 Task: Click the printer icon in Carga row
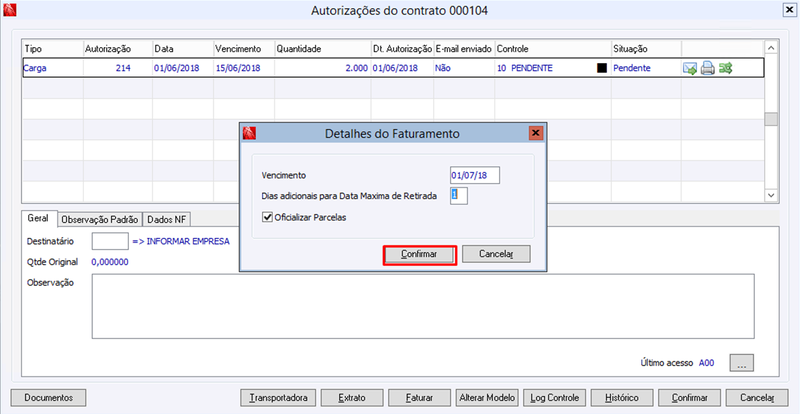point(708,68)
